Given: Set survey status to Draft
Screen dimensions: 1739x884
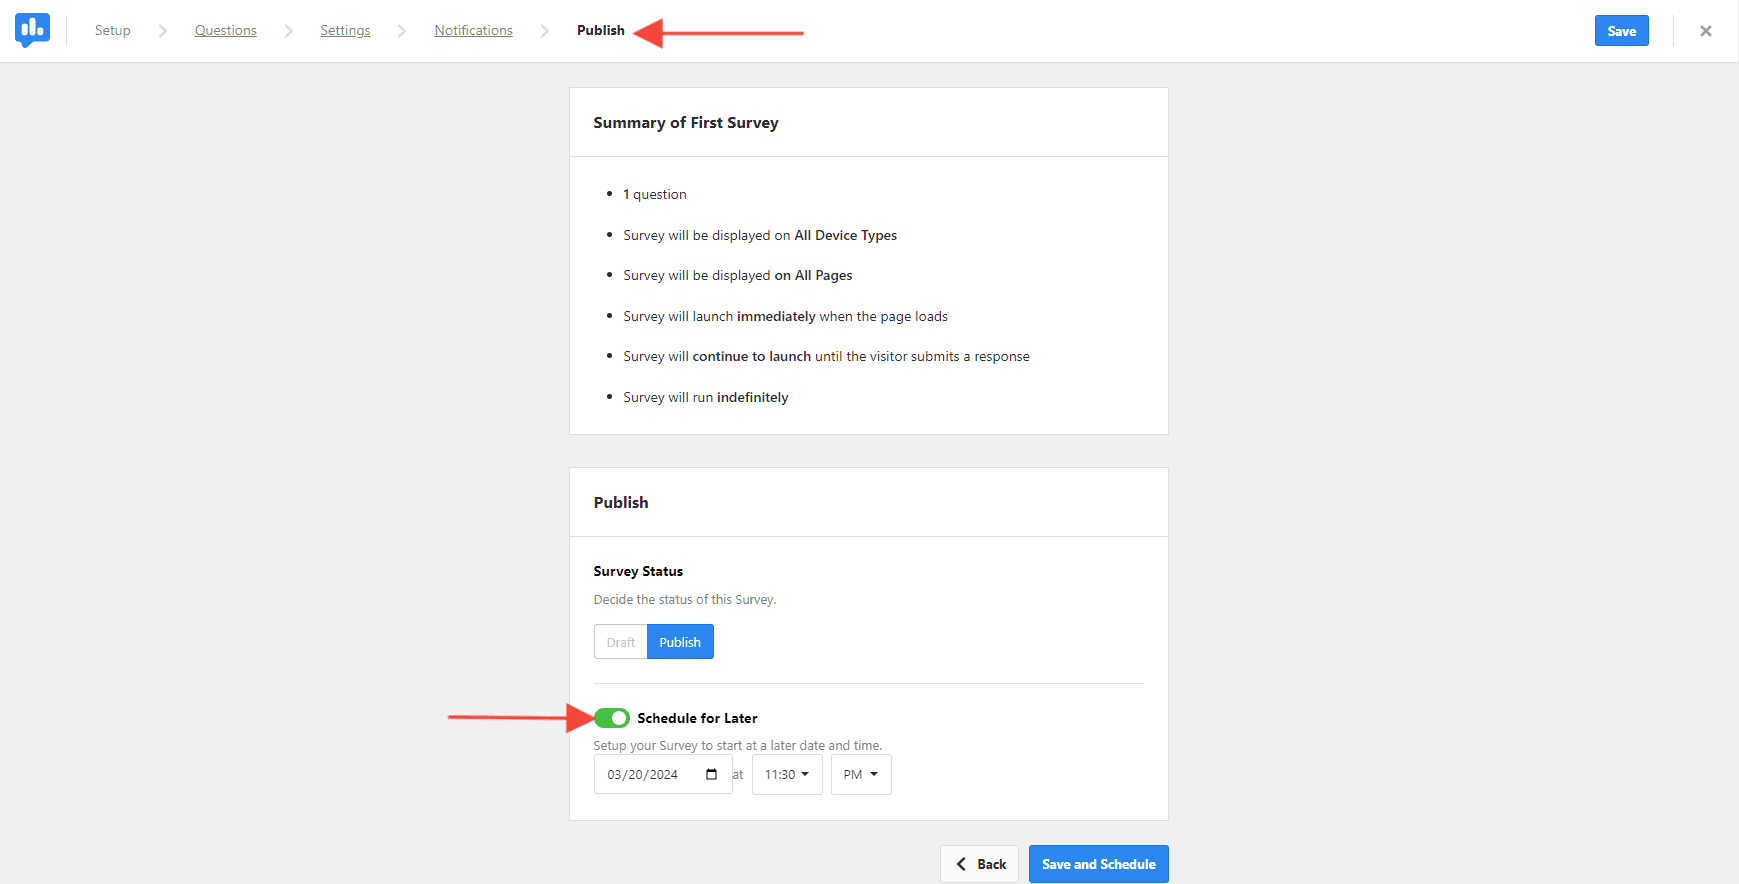Looking at the screenshot, I should (x=621, y=642).
